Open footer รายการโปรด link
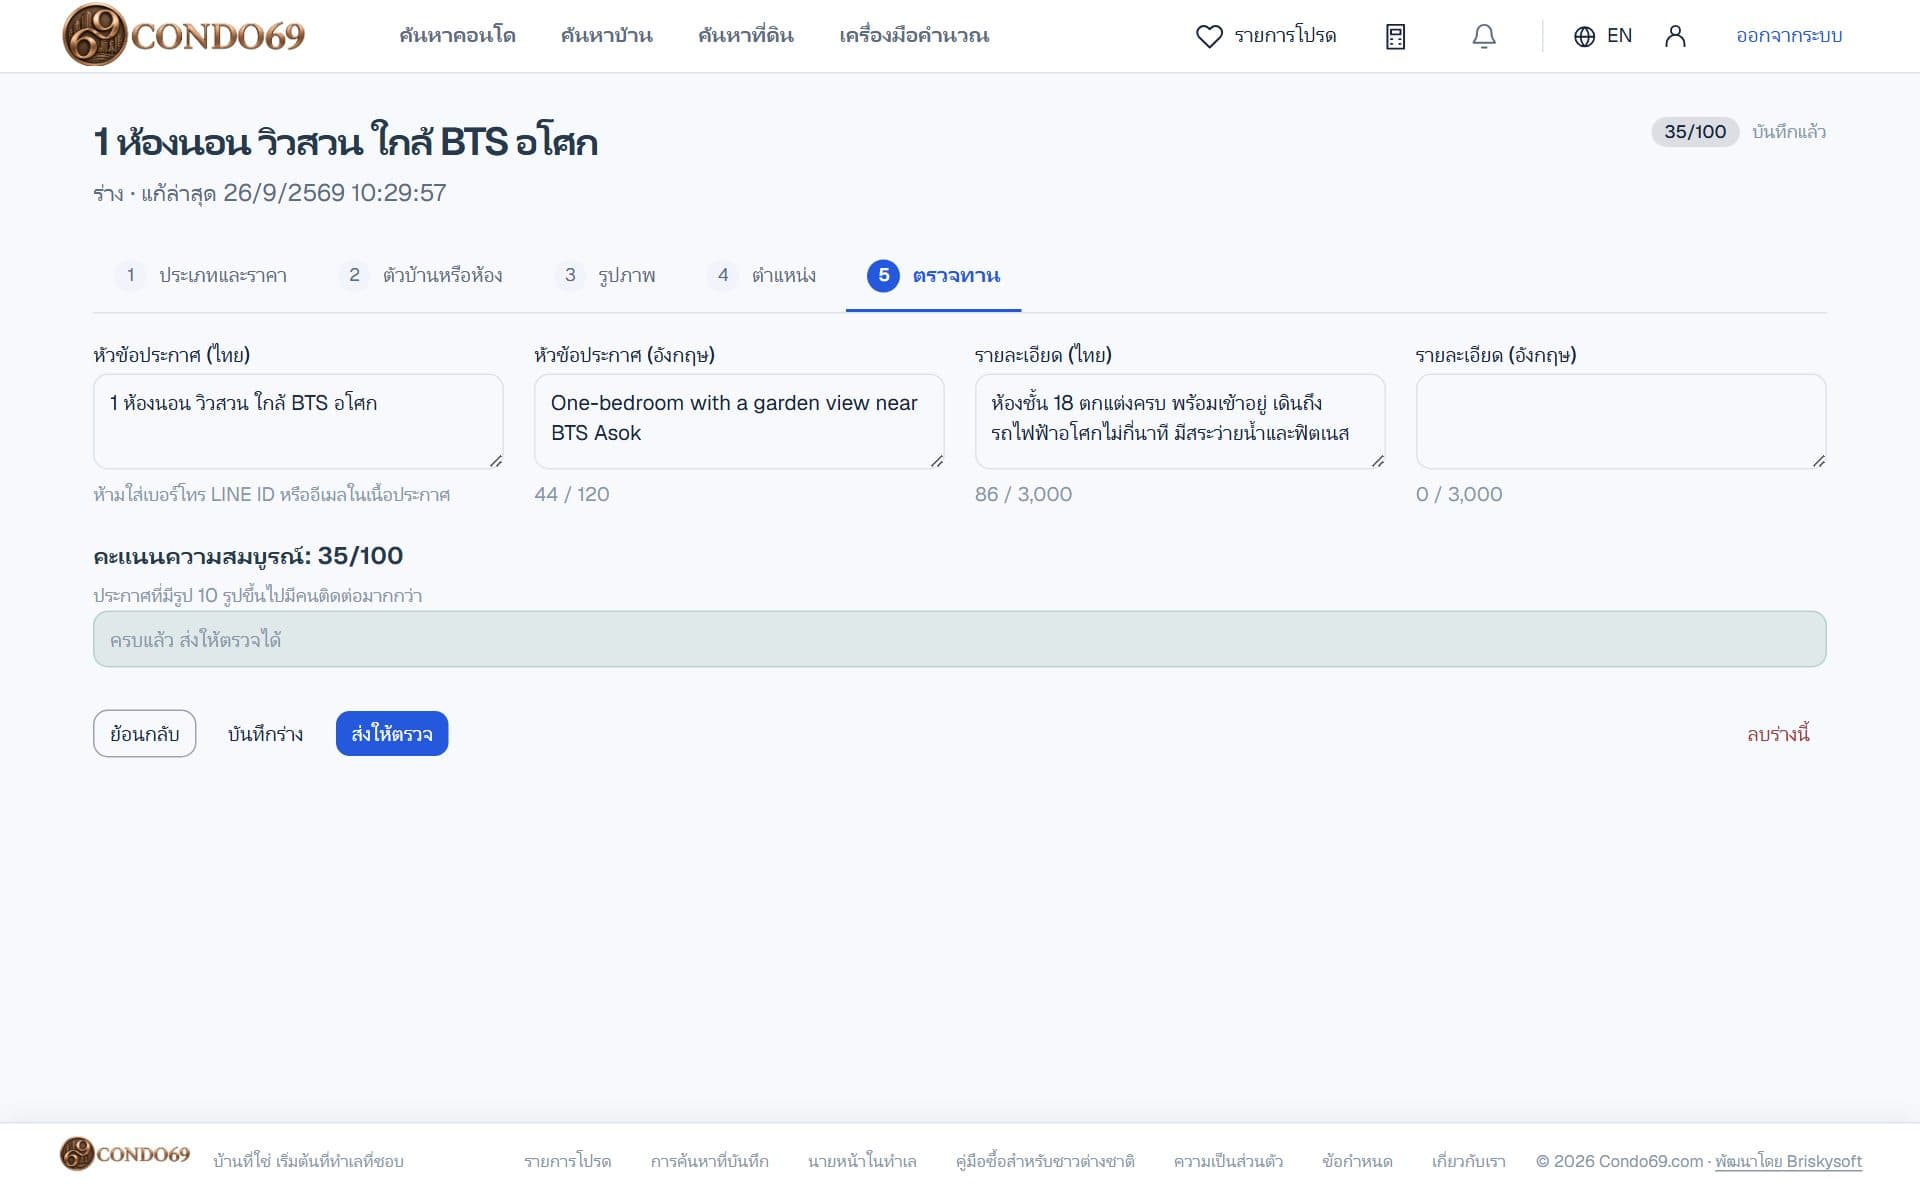This screenshot has width=1920, height=1200. coord(567,1161)
